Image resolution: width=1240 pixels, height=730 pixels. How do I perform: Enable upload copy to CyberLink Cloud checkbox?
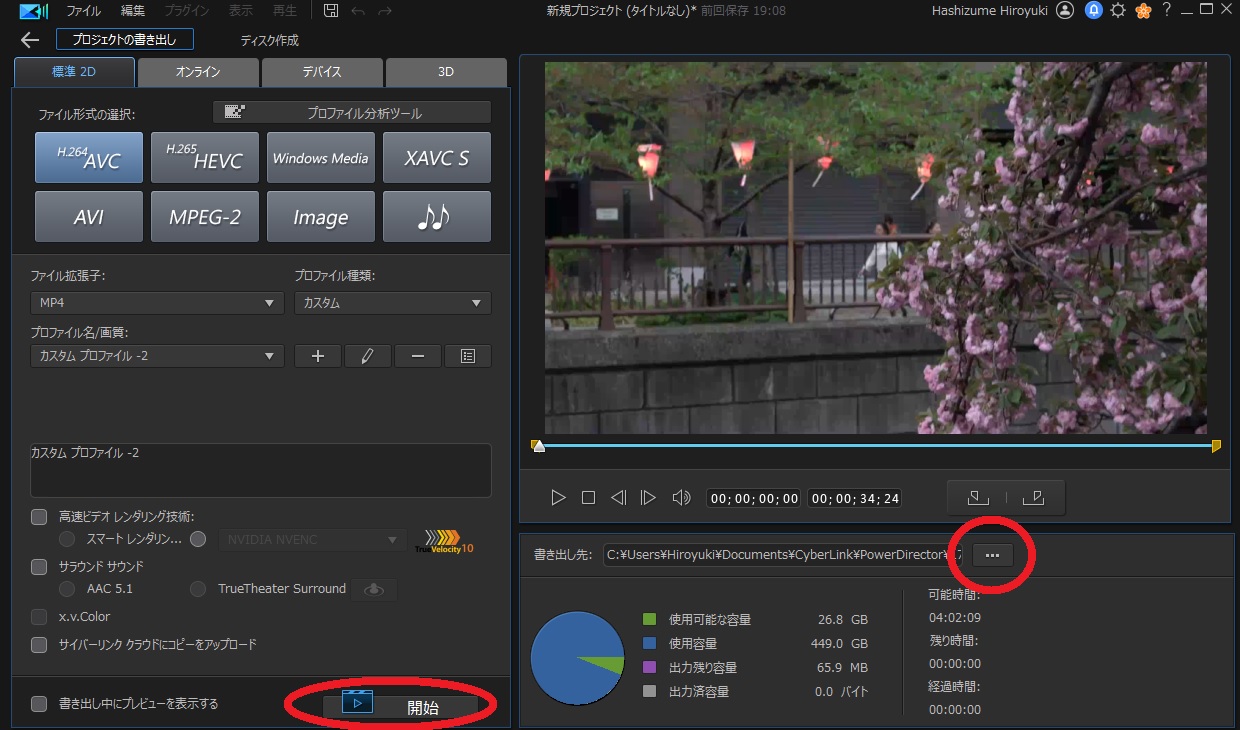[x=39, y=645]
